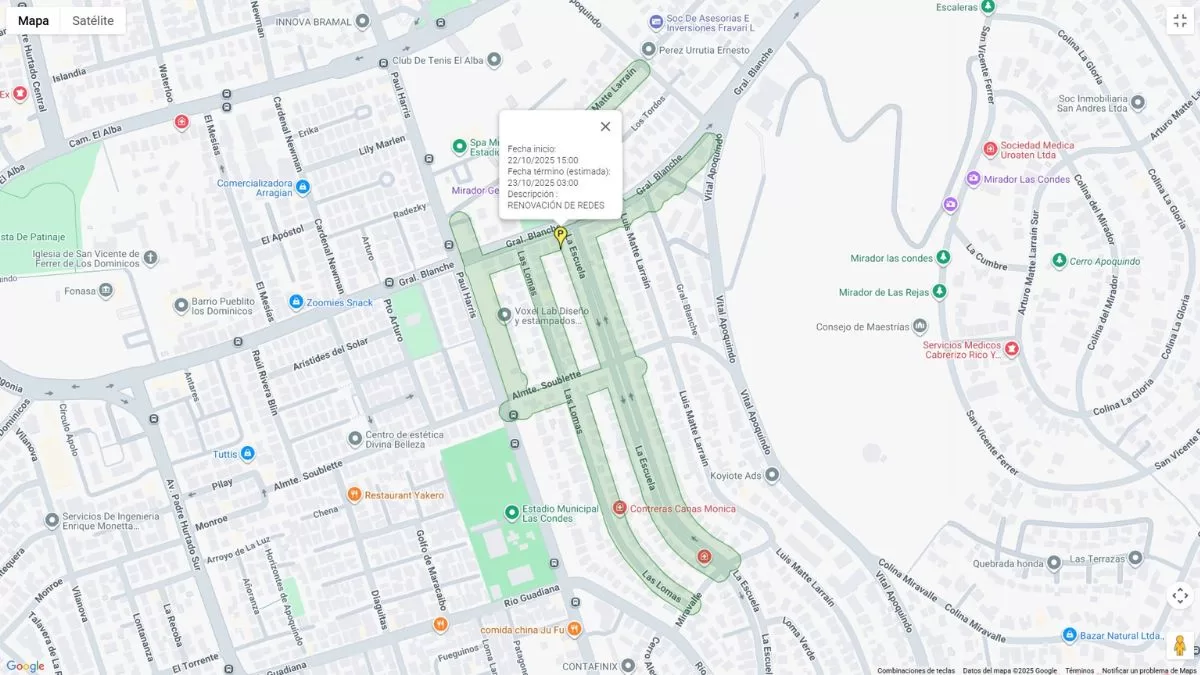Switch to the Satélite map view

point(93,20)
